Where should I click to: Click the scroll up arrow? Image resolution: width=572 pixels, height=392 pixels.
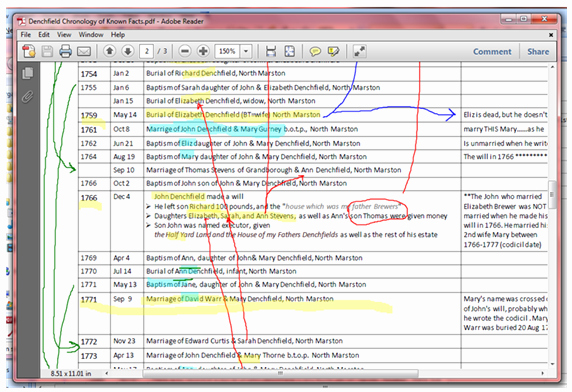pos(552,67)
